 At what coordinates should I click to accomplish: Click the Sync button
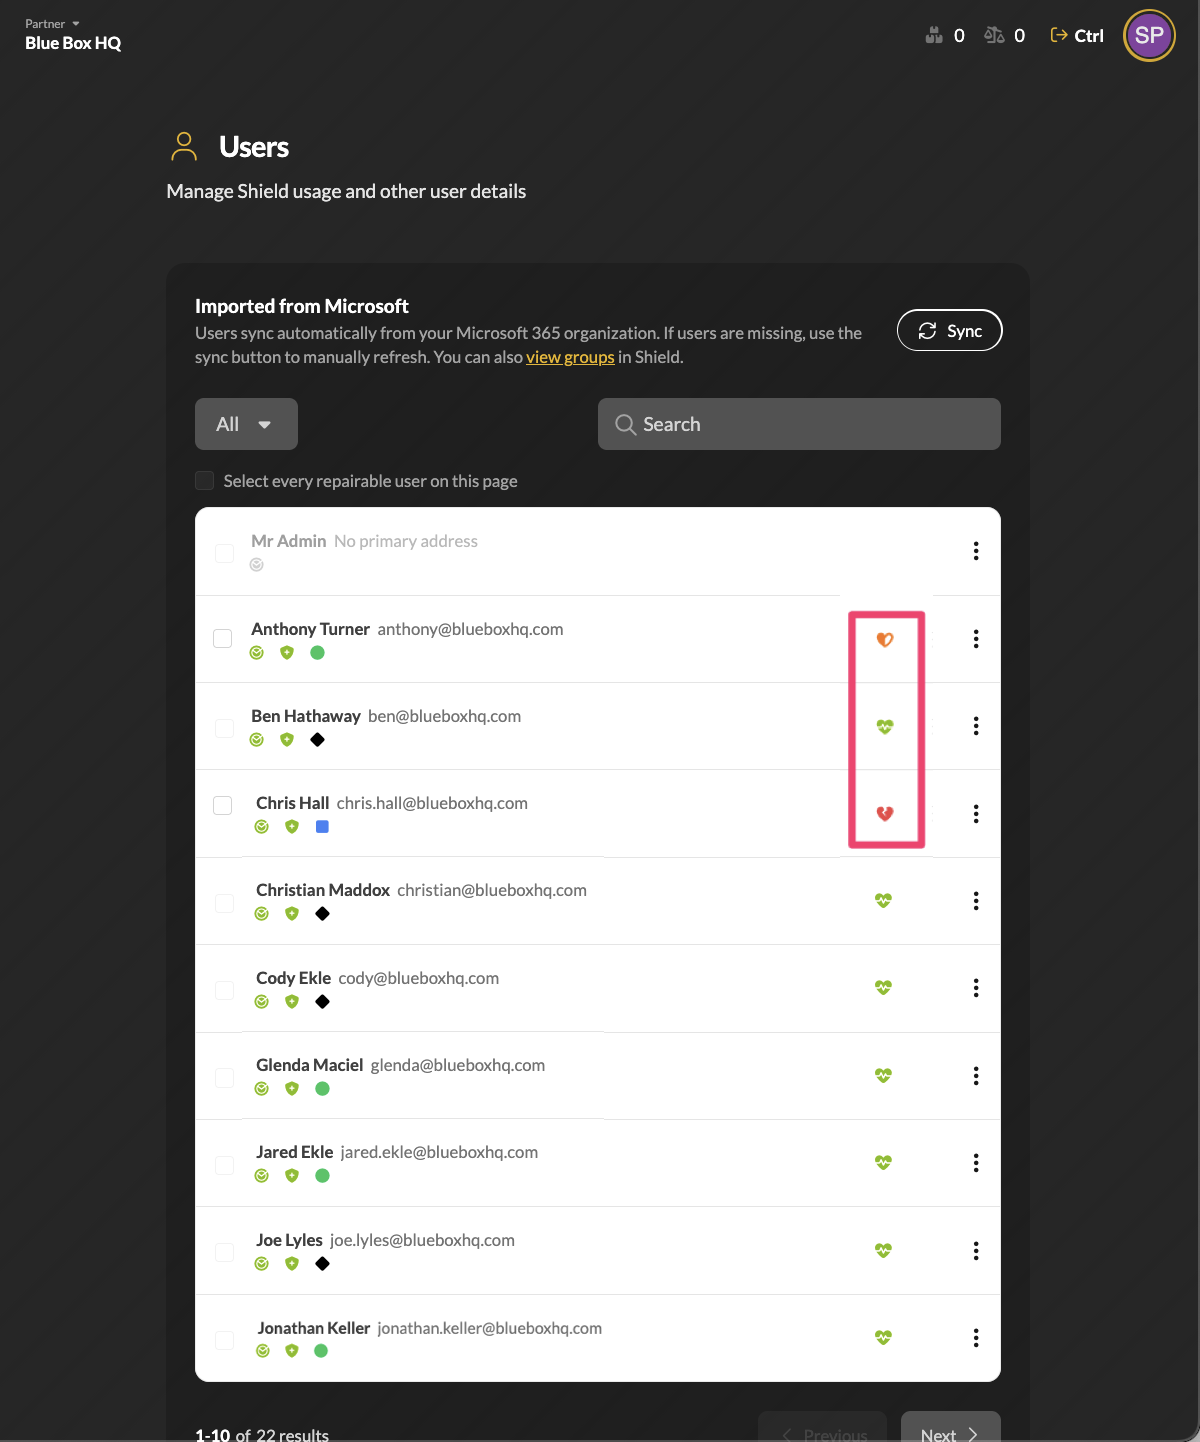pos(950,331)
